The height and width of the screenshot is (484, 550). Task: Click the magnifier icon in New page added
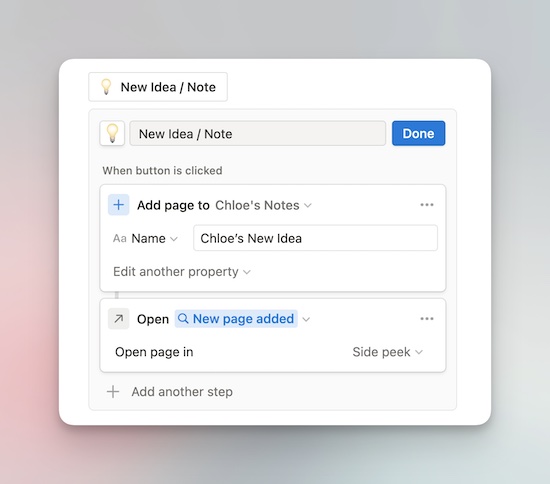click(x=183, y=319)
